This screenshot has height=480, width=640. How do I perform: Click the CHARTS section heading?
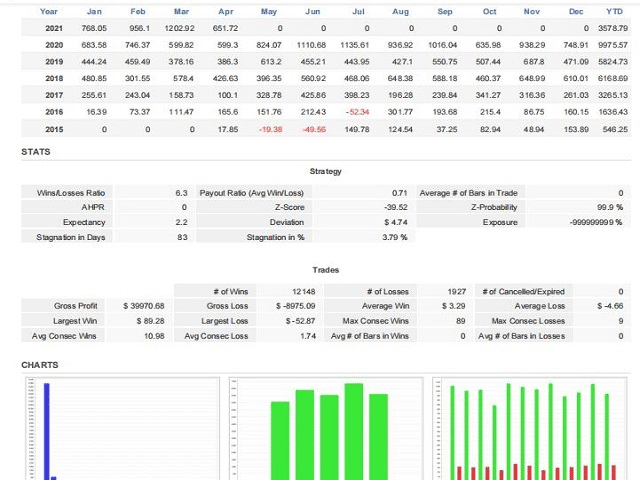click(x=40, y=365)
